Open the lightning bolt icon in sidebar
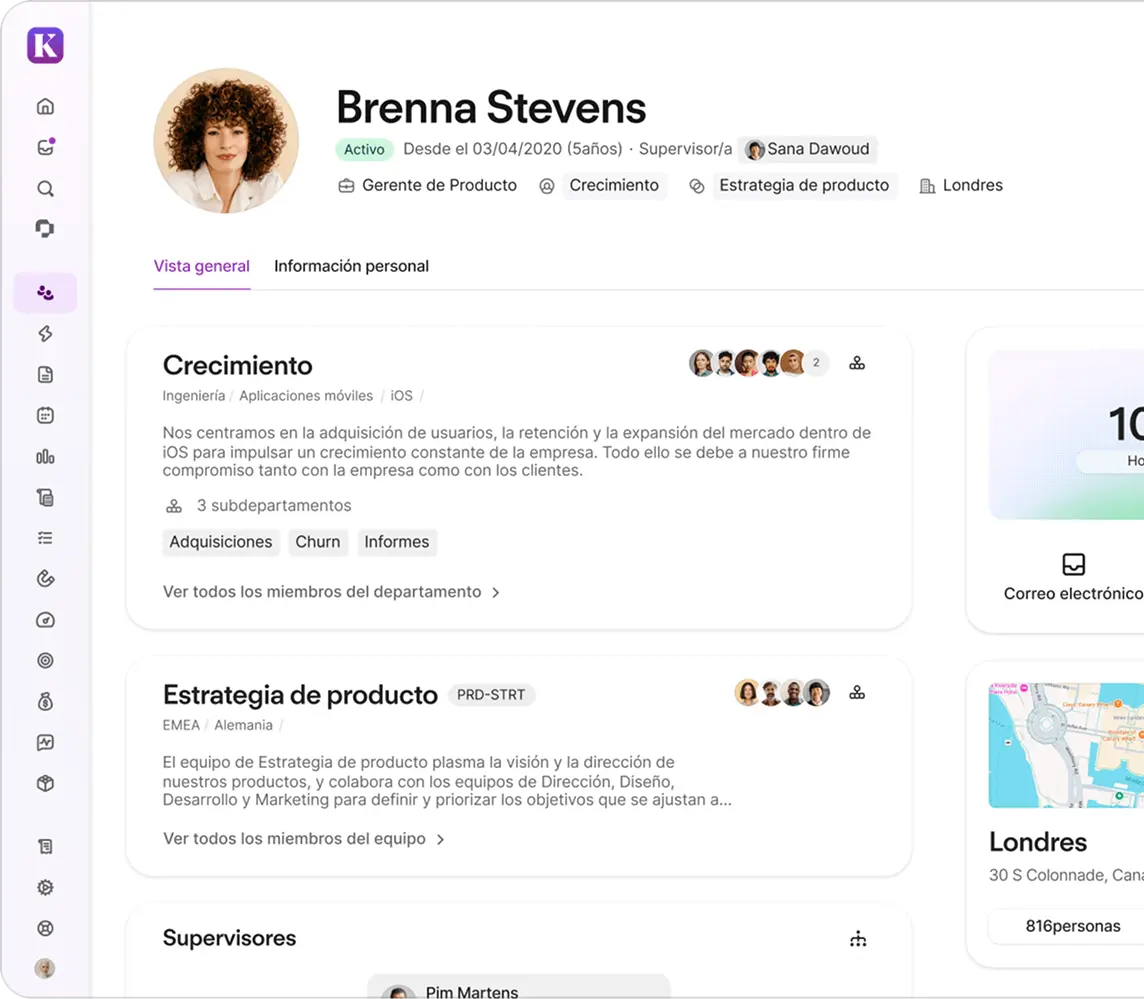The height and width of the screenshot is (999, 1144). 45,334
